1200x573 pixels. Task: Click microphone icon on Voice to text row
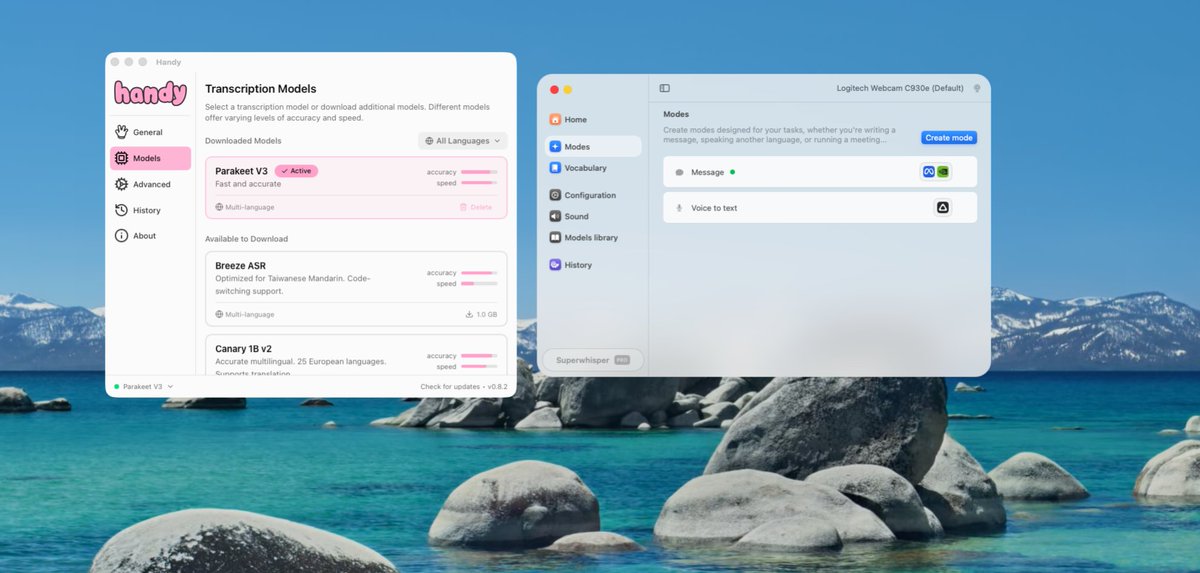click(x=679, y=208)
